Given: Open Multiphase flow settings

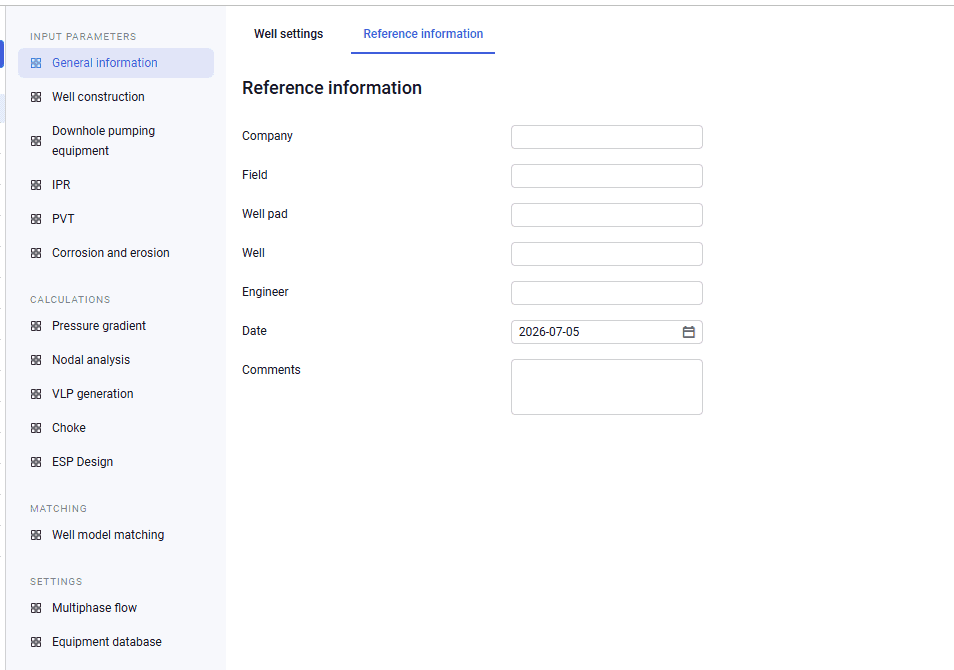Looking at the screenshot, I should (116, 609).
